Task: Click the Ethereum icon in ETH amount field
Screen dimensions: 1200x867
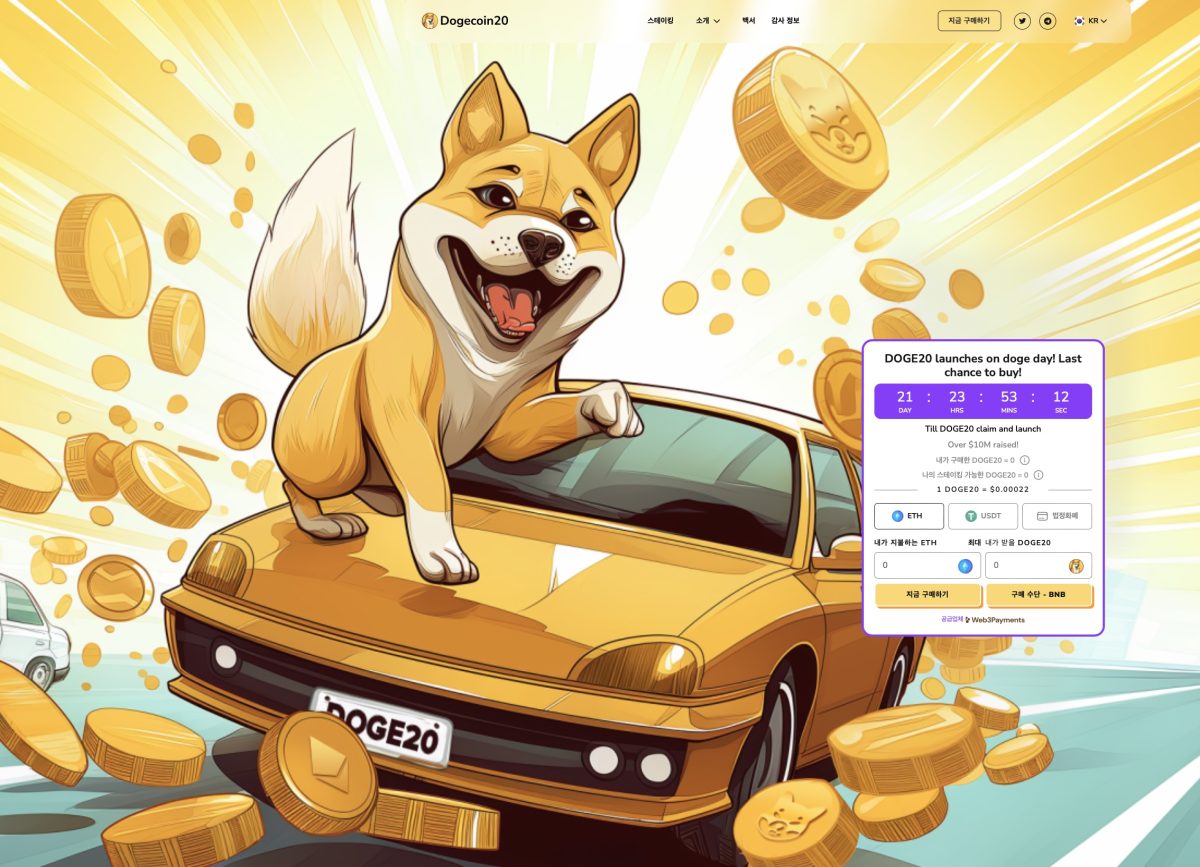Action: [x=965, y=566]
